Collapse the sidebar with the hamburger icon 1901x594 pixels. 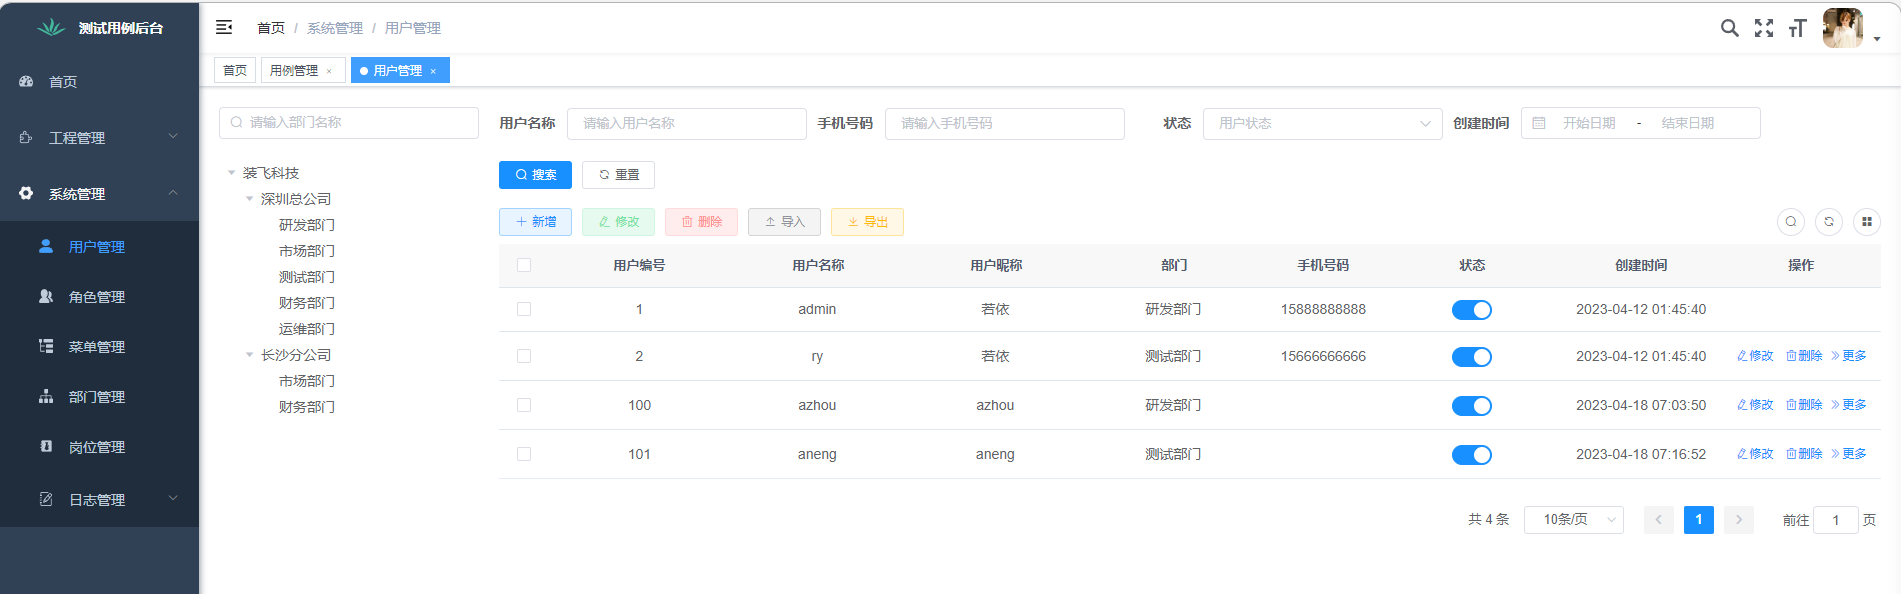coord(224,27)
